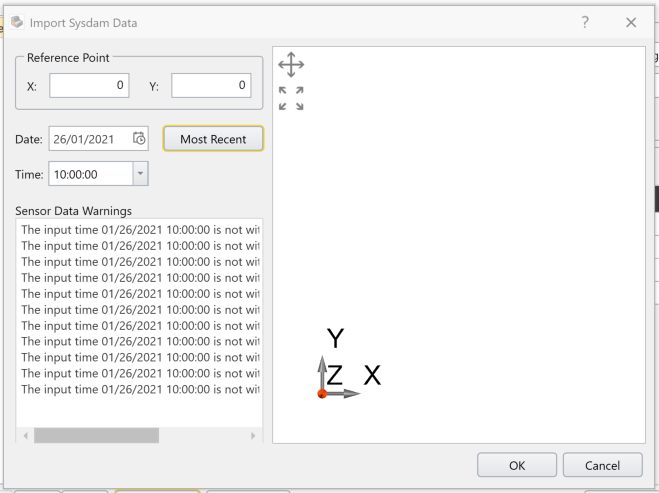Click the scroll left arrow under warnings
The height and width of the screenshot is (493, 659).
(24, 436)
